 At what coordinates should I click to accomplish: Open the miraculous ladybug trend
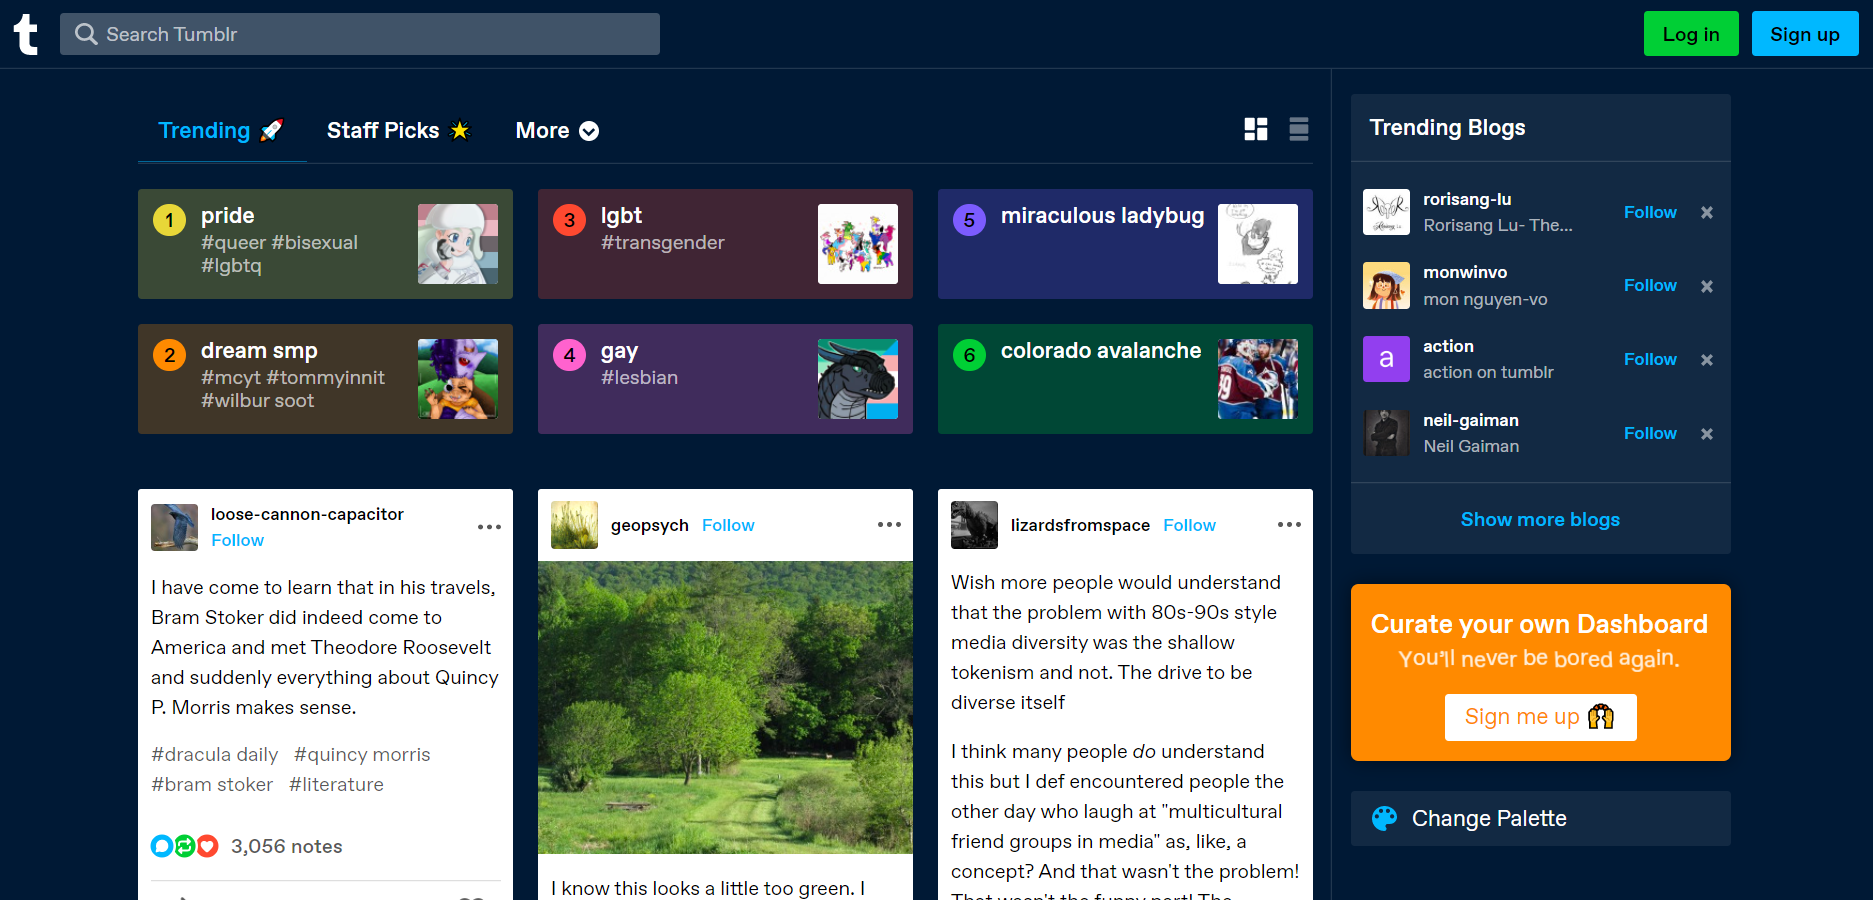tap(1125, 244)
